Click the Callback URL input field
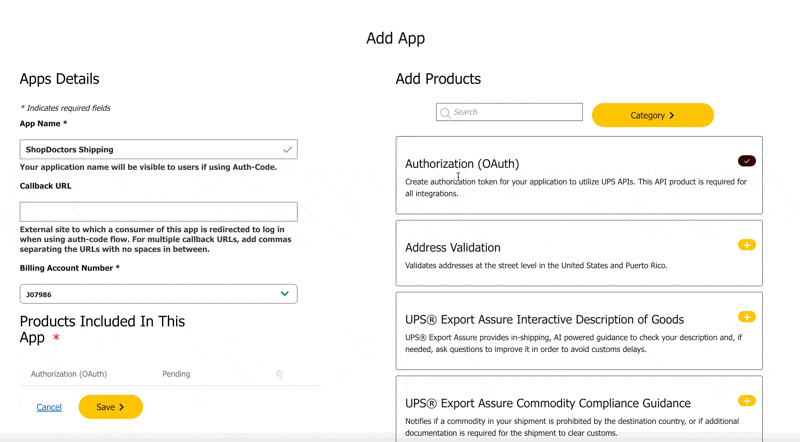 click(159, 212)
